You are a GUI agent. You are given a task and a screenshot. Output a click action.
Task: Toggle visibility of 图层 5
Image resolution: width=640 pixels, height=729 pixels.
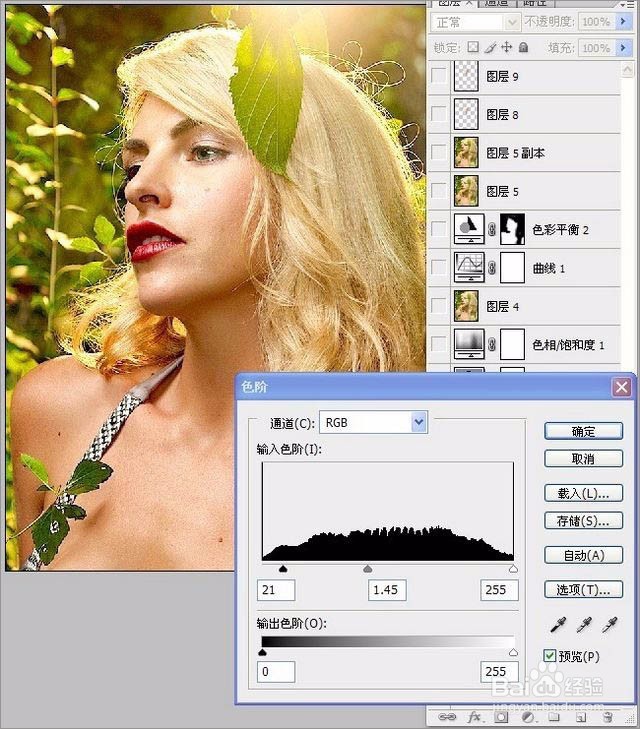click(438, 191)
